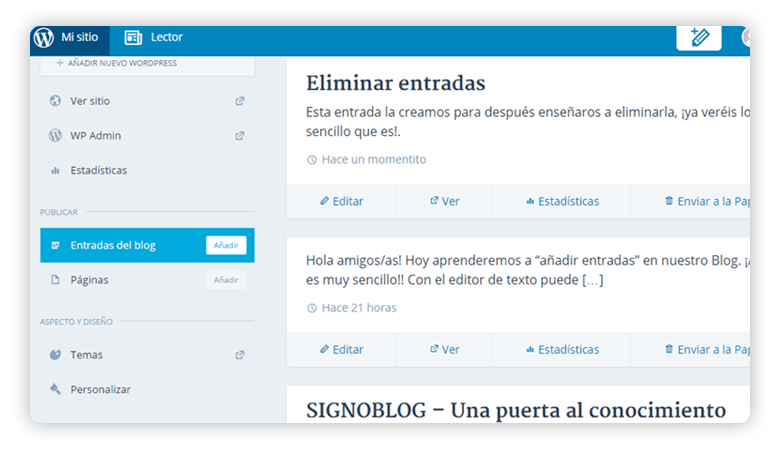The height and width of the screenshot is (450, 780).
Task: Click Hace 21 horas timestamp
Action: [x=359, y=308]
